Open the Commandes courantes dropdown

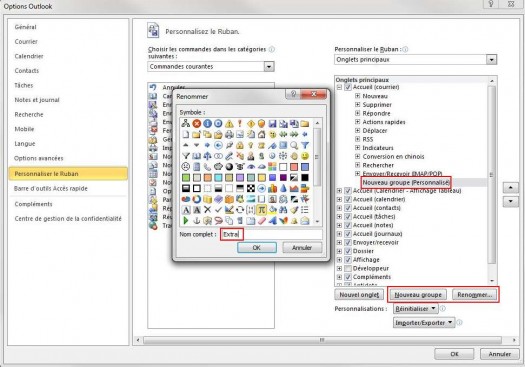269,67
